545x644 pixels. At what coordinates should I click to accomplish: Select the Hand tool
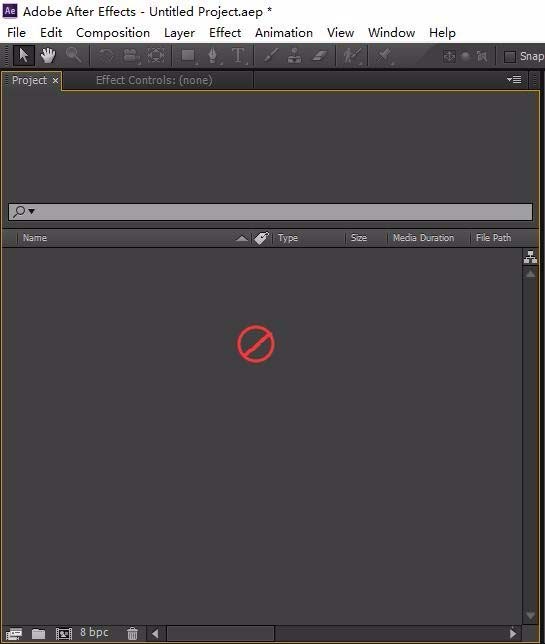[x=48, y=55]
